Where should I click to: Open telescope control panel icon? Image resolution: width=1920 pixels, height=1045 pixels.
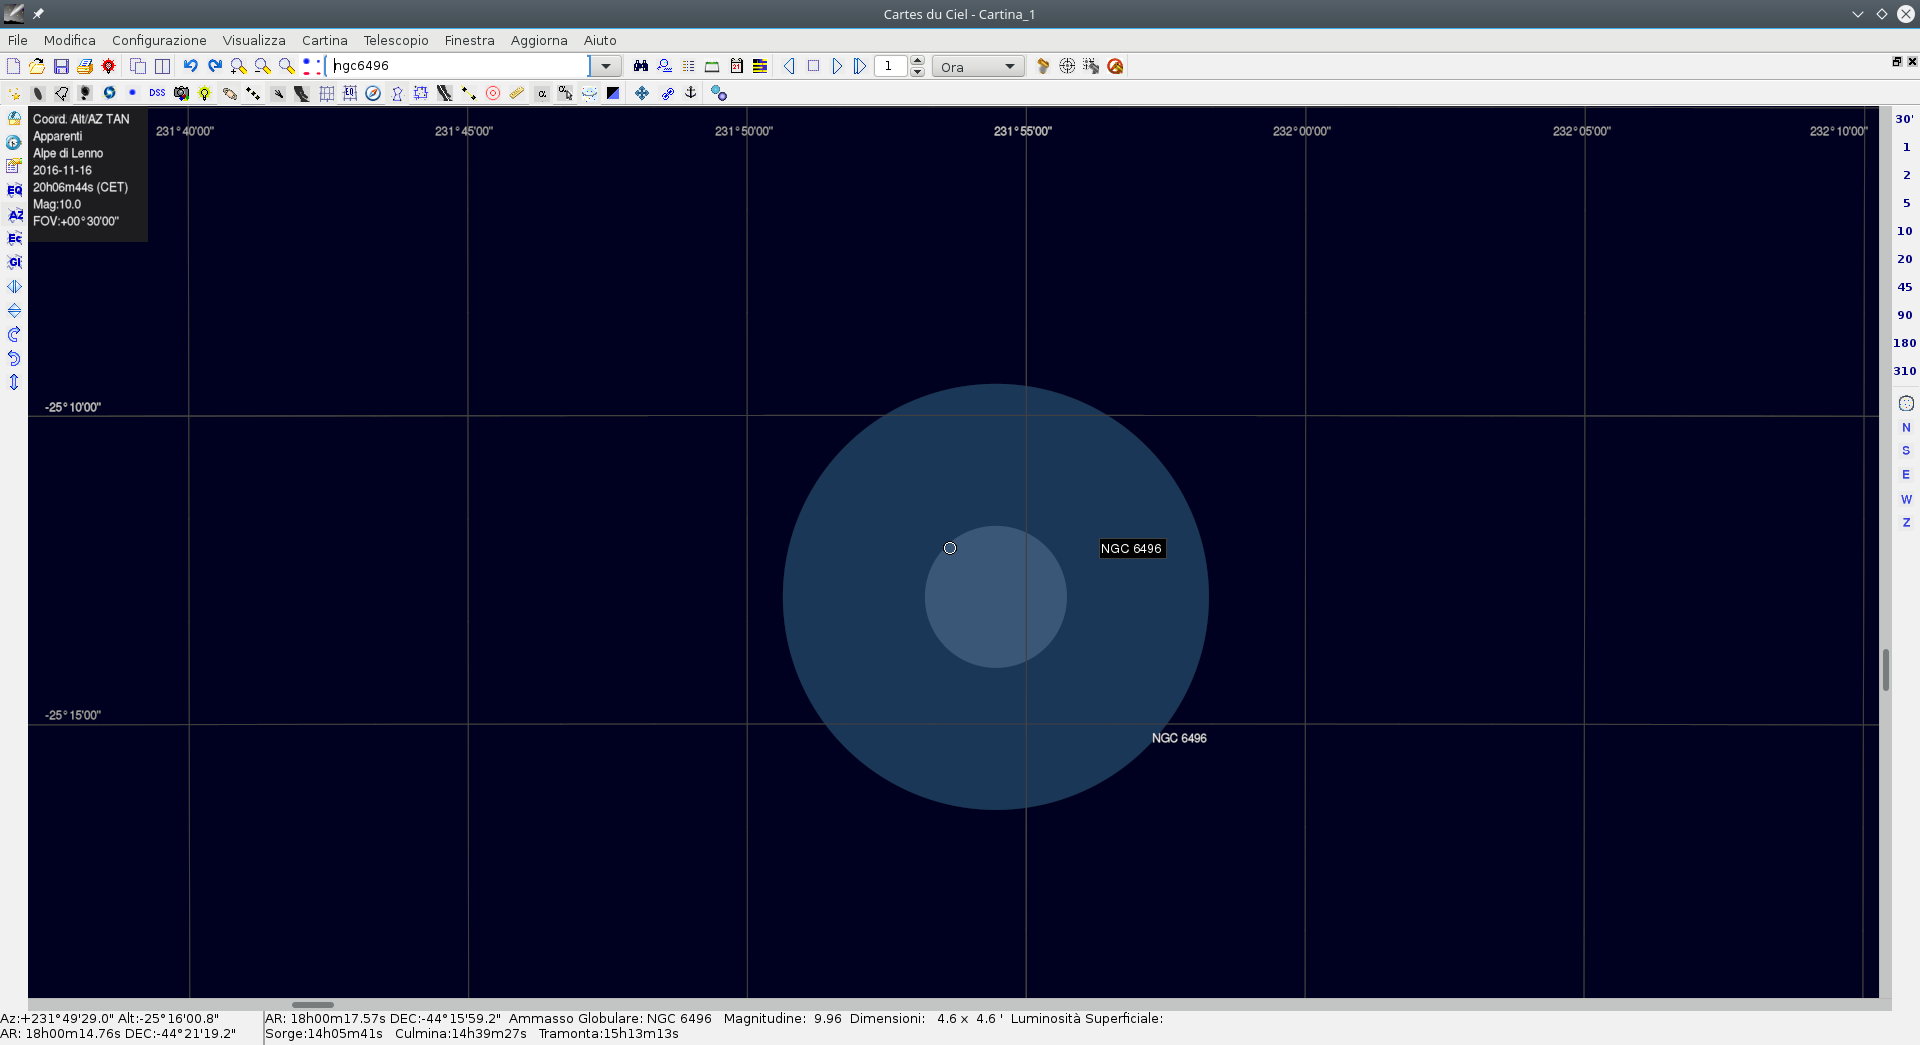1043,66
